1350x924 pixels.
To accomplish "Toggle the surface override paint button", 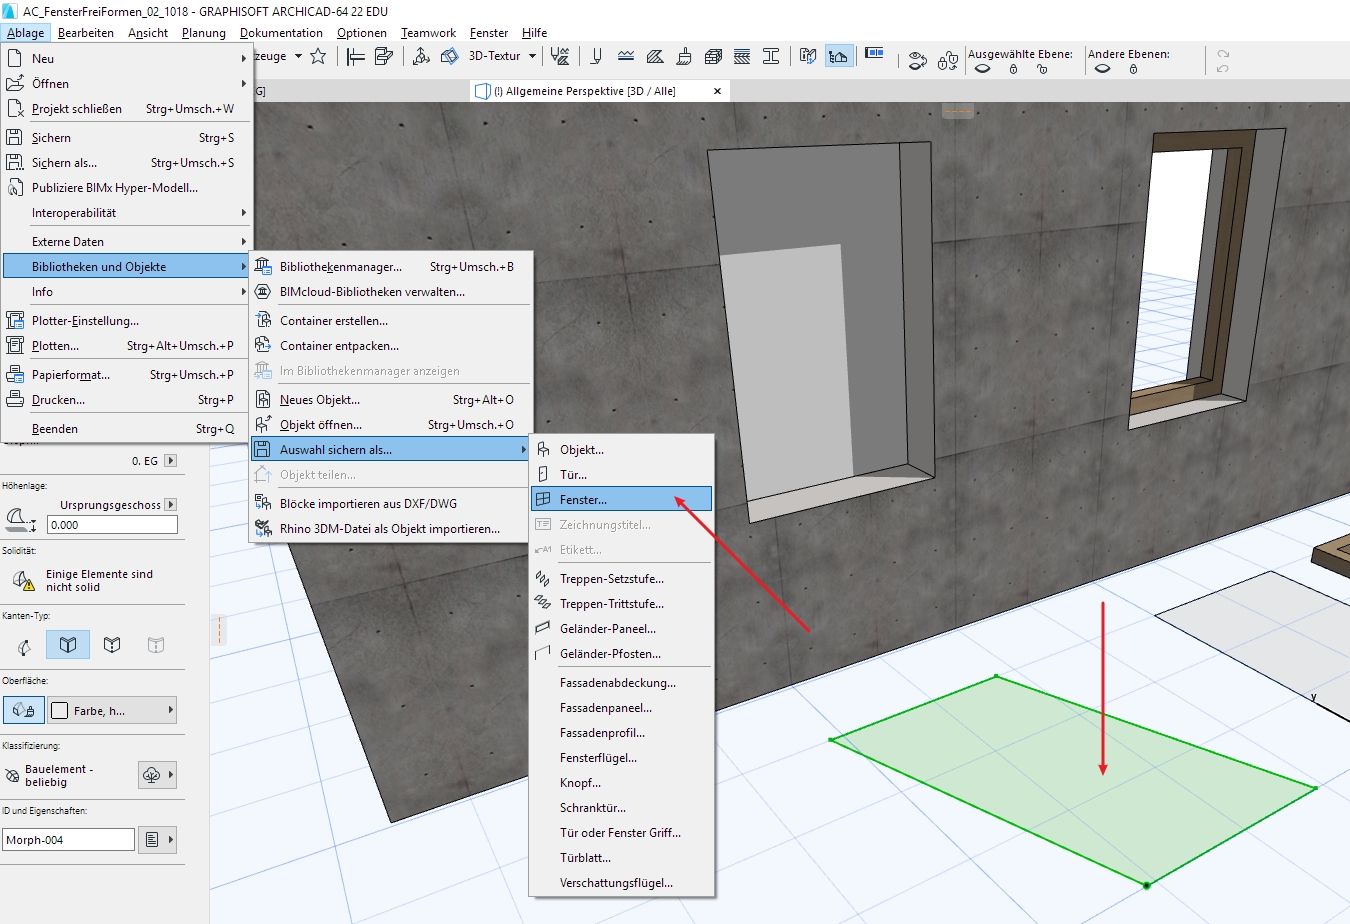I will pos(23,710).
